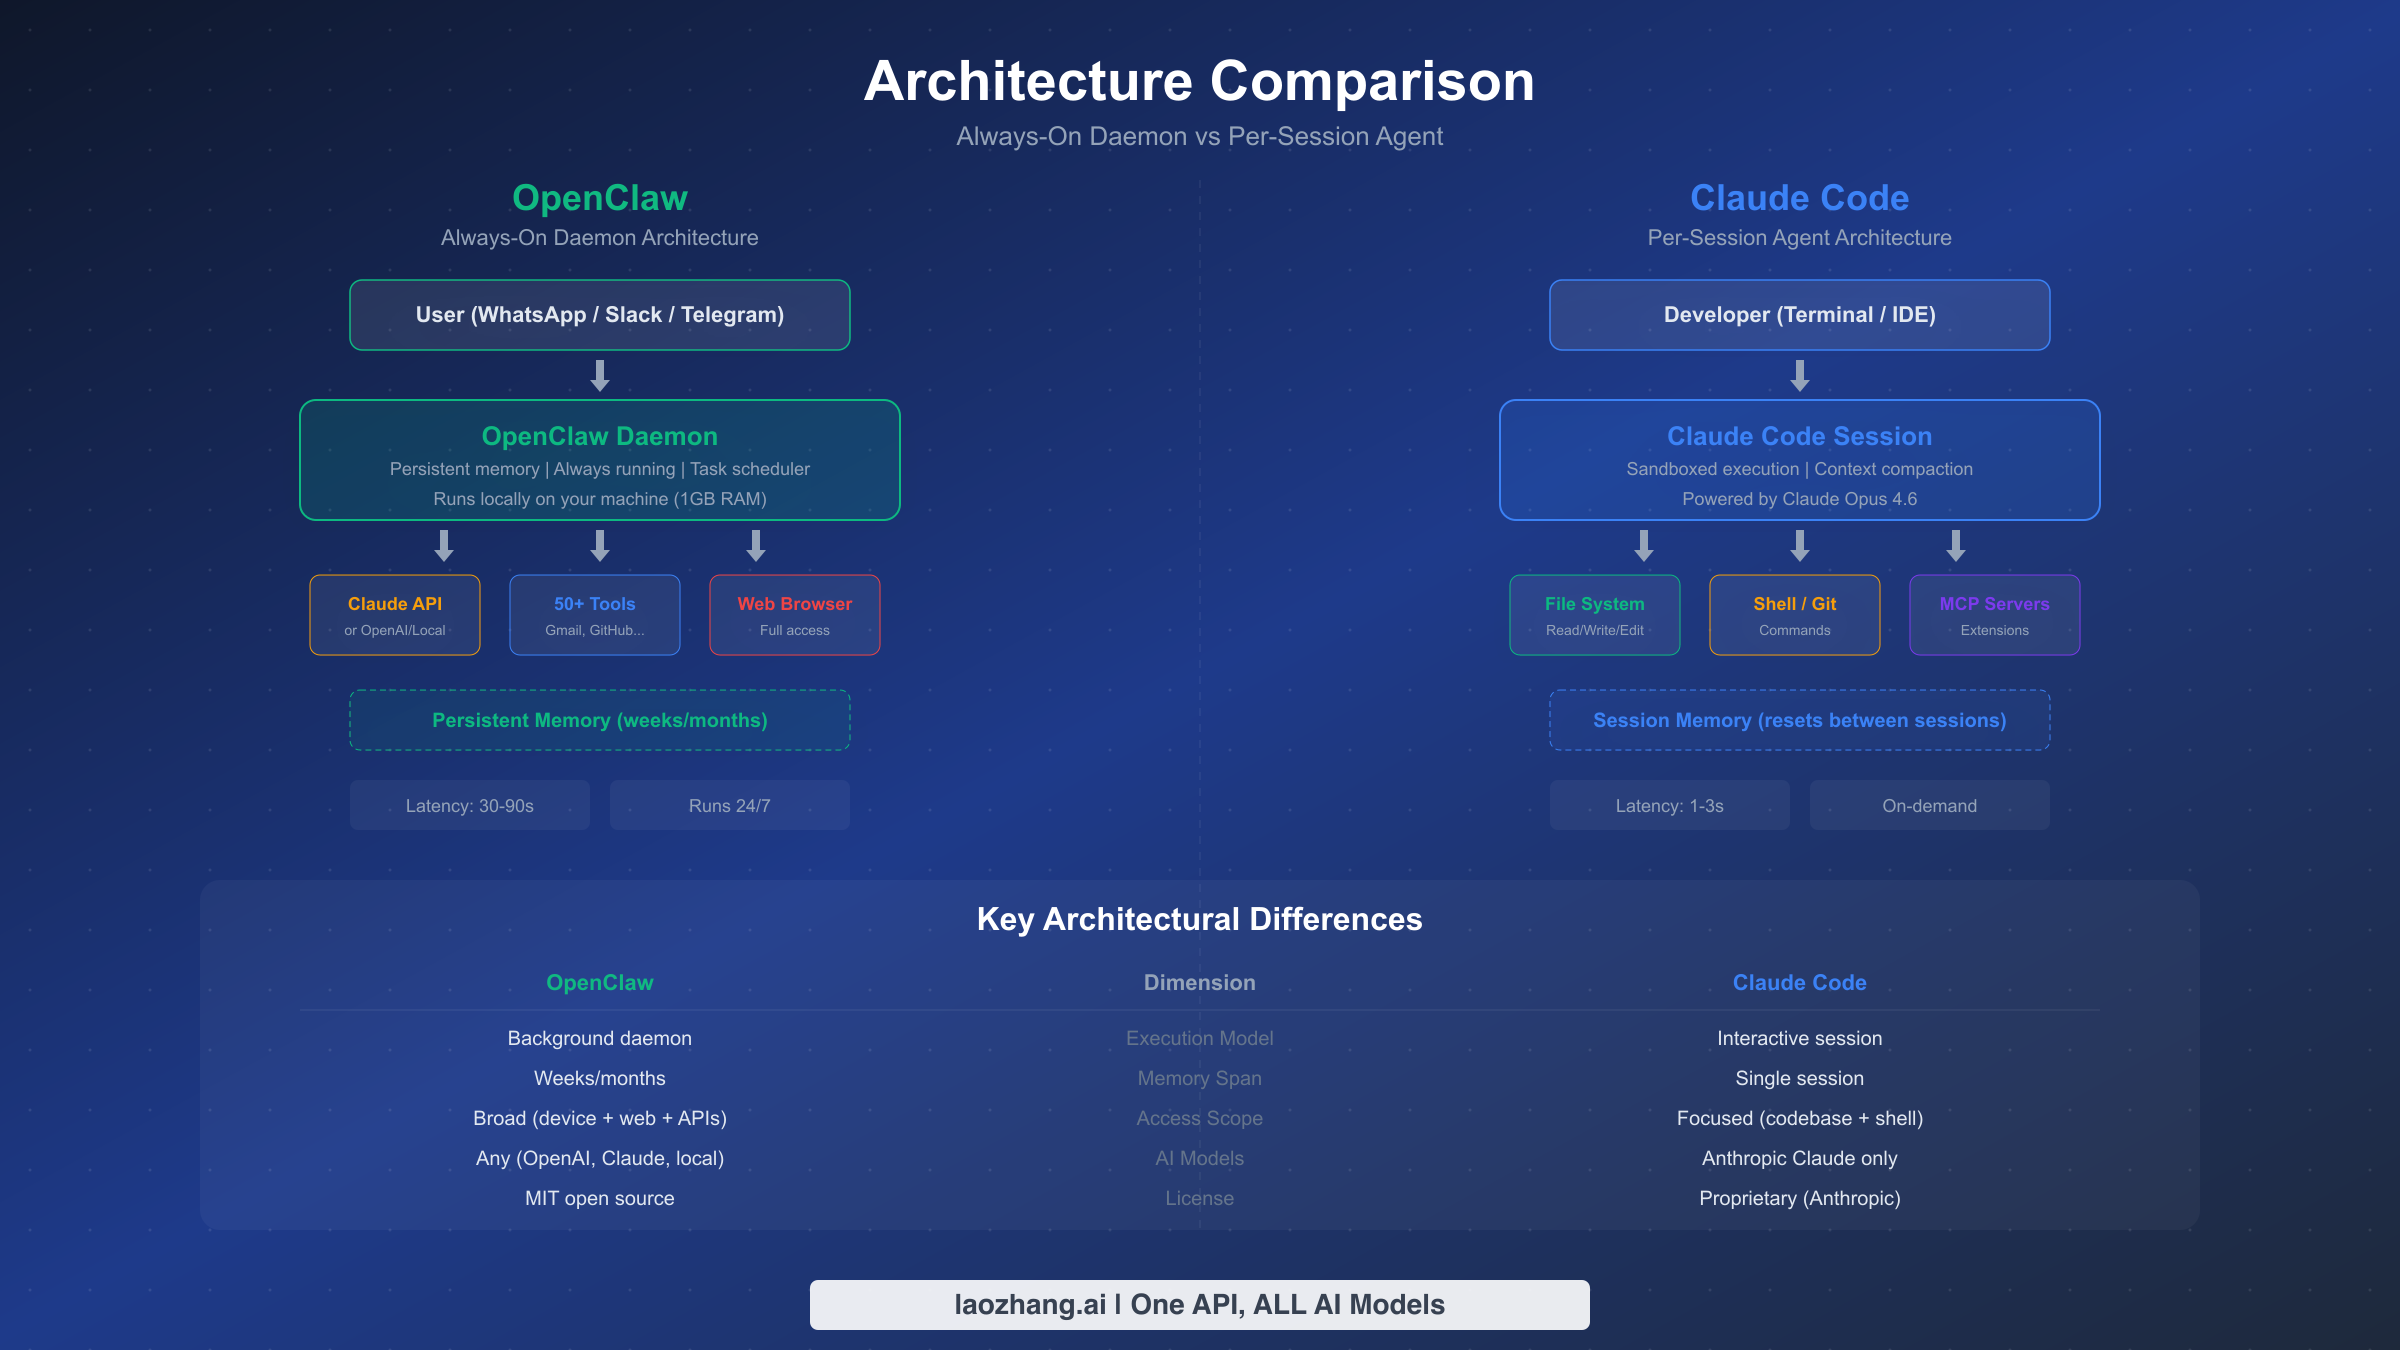2400x1350 pixels.
Task: Select the Claude Code Session node
Action: click(x=1799, y=460)
